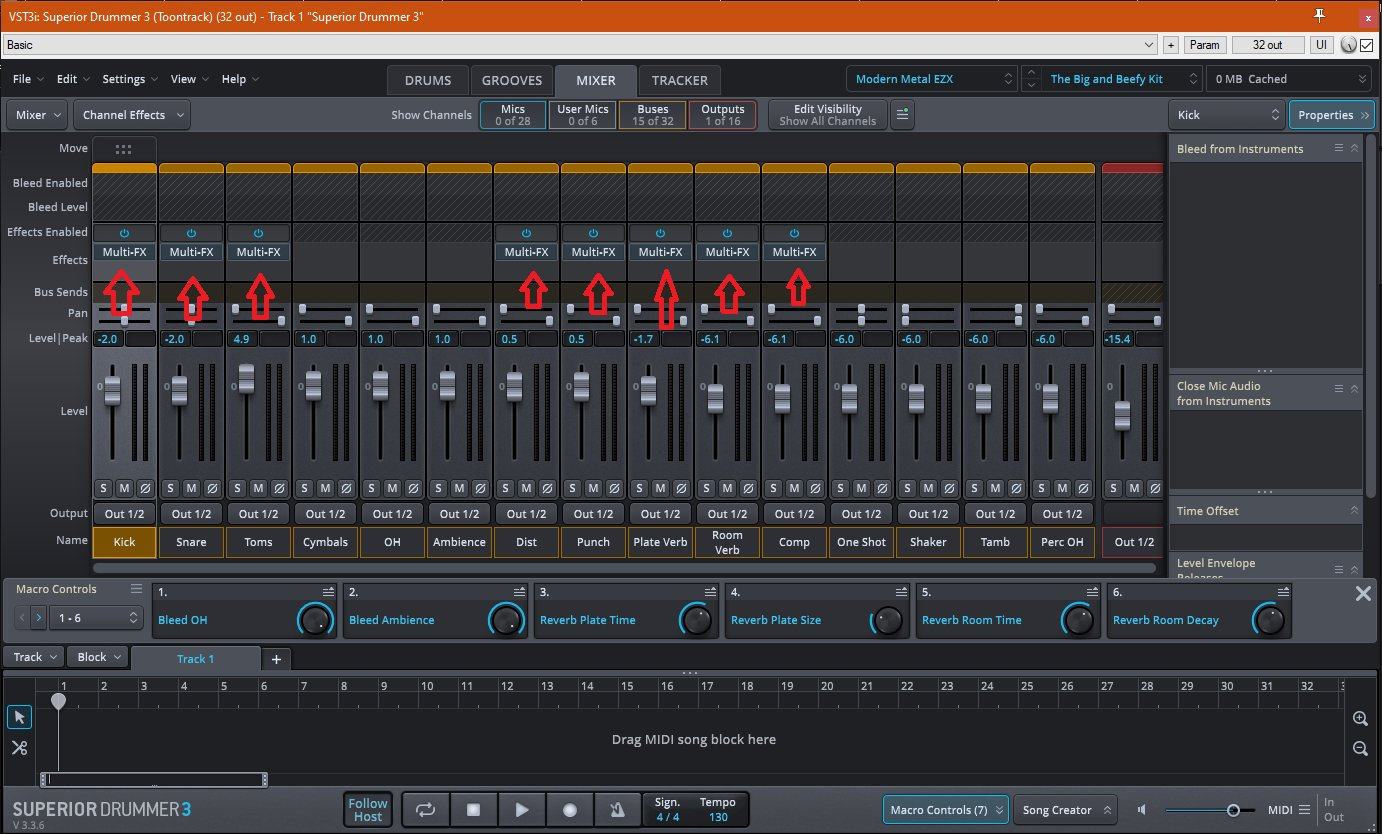1382x834 pixels.
Task: Close the Macro Controls panel
Action: click(x=1362, y=593)
